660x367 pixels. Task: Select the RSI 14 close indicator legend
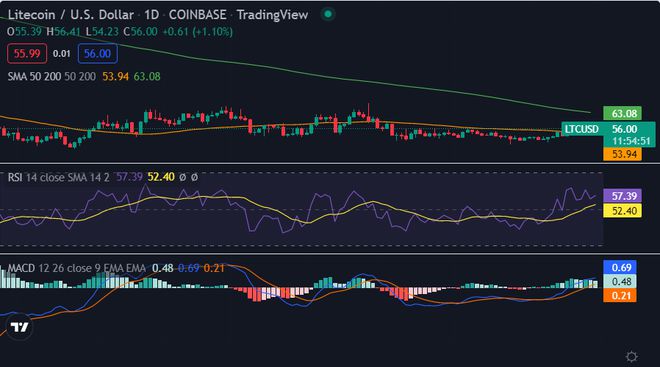(59, 177)
